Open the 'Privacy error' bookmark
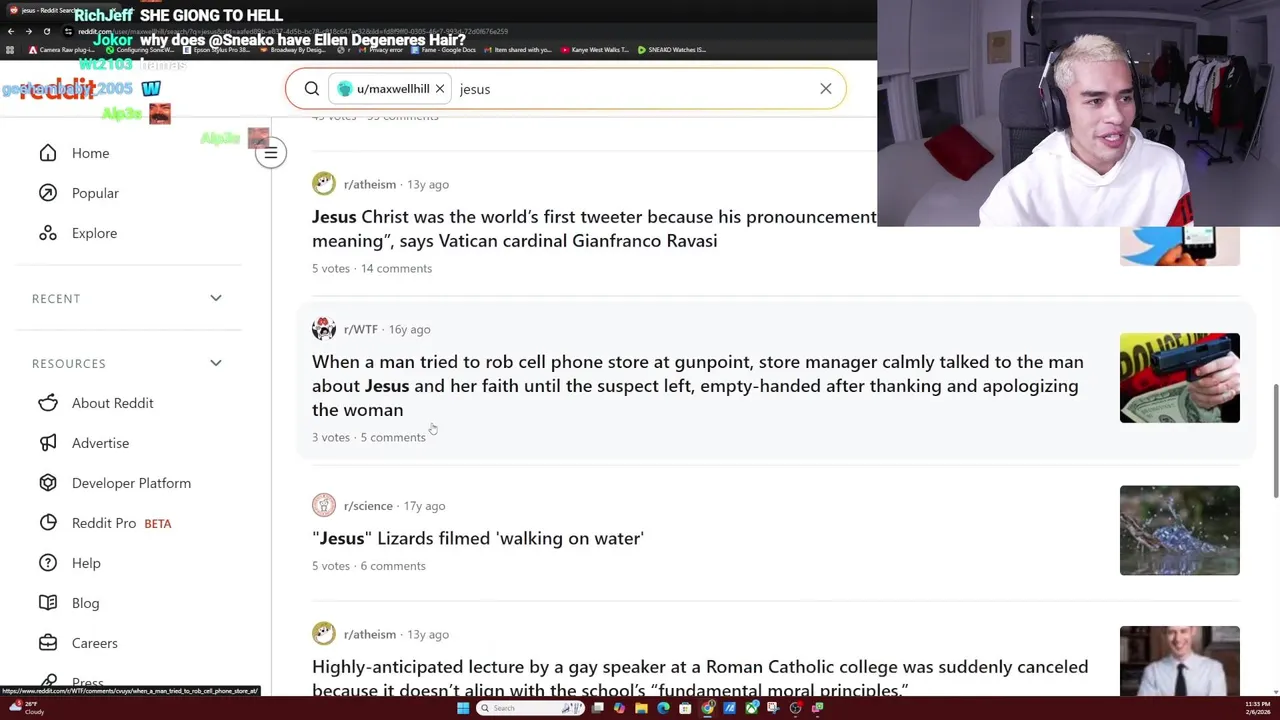 (x=380, y=50)
